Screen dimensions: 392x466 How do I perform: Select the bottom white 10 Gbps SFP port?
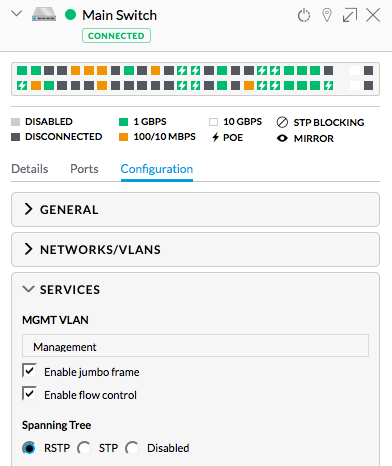click(x=355, y=86)
